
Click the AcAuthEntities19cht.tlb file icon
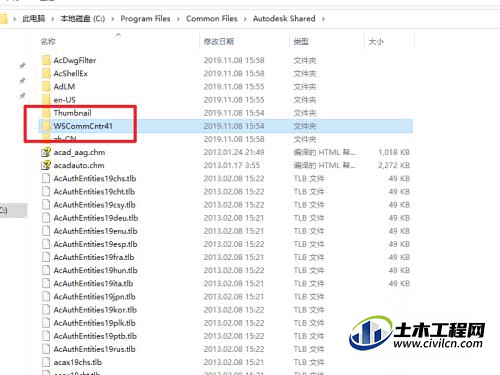point(46,192)
